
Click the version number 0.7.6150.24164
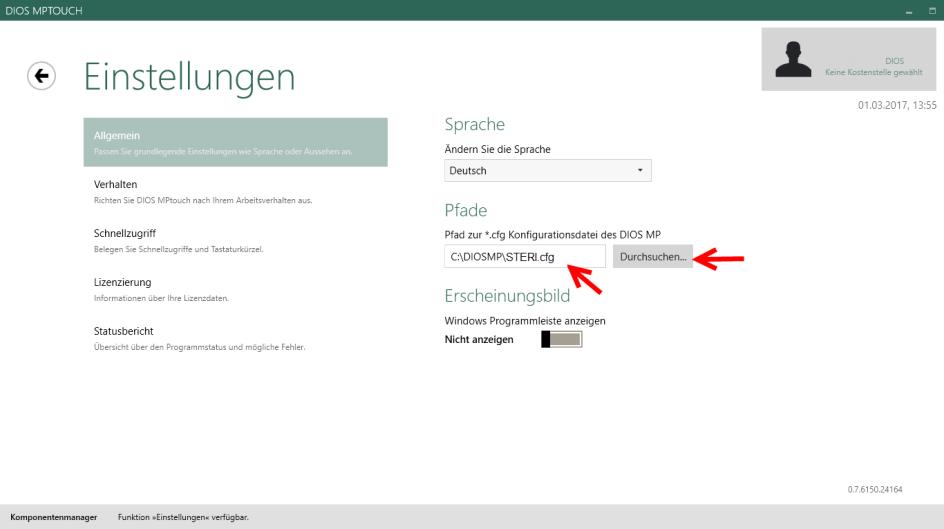coord(874,489)
